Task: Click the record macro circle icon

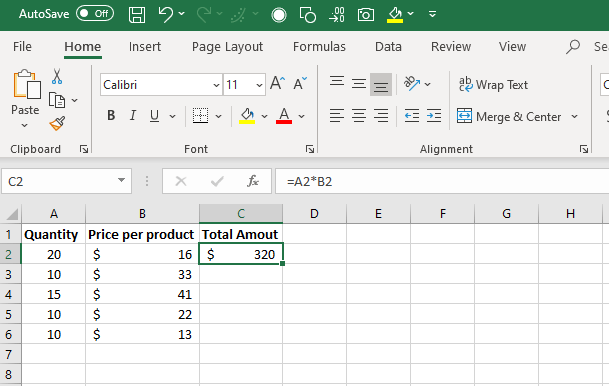Action: [279, 15]
